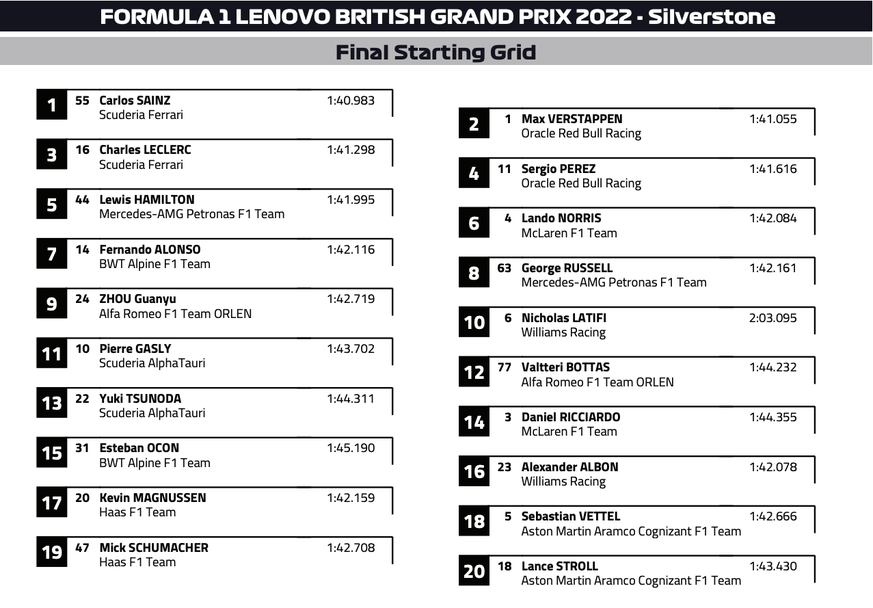Click the position 1 grid badge

(51, 106)
